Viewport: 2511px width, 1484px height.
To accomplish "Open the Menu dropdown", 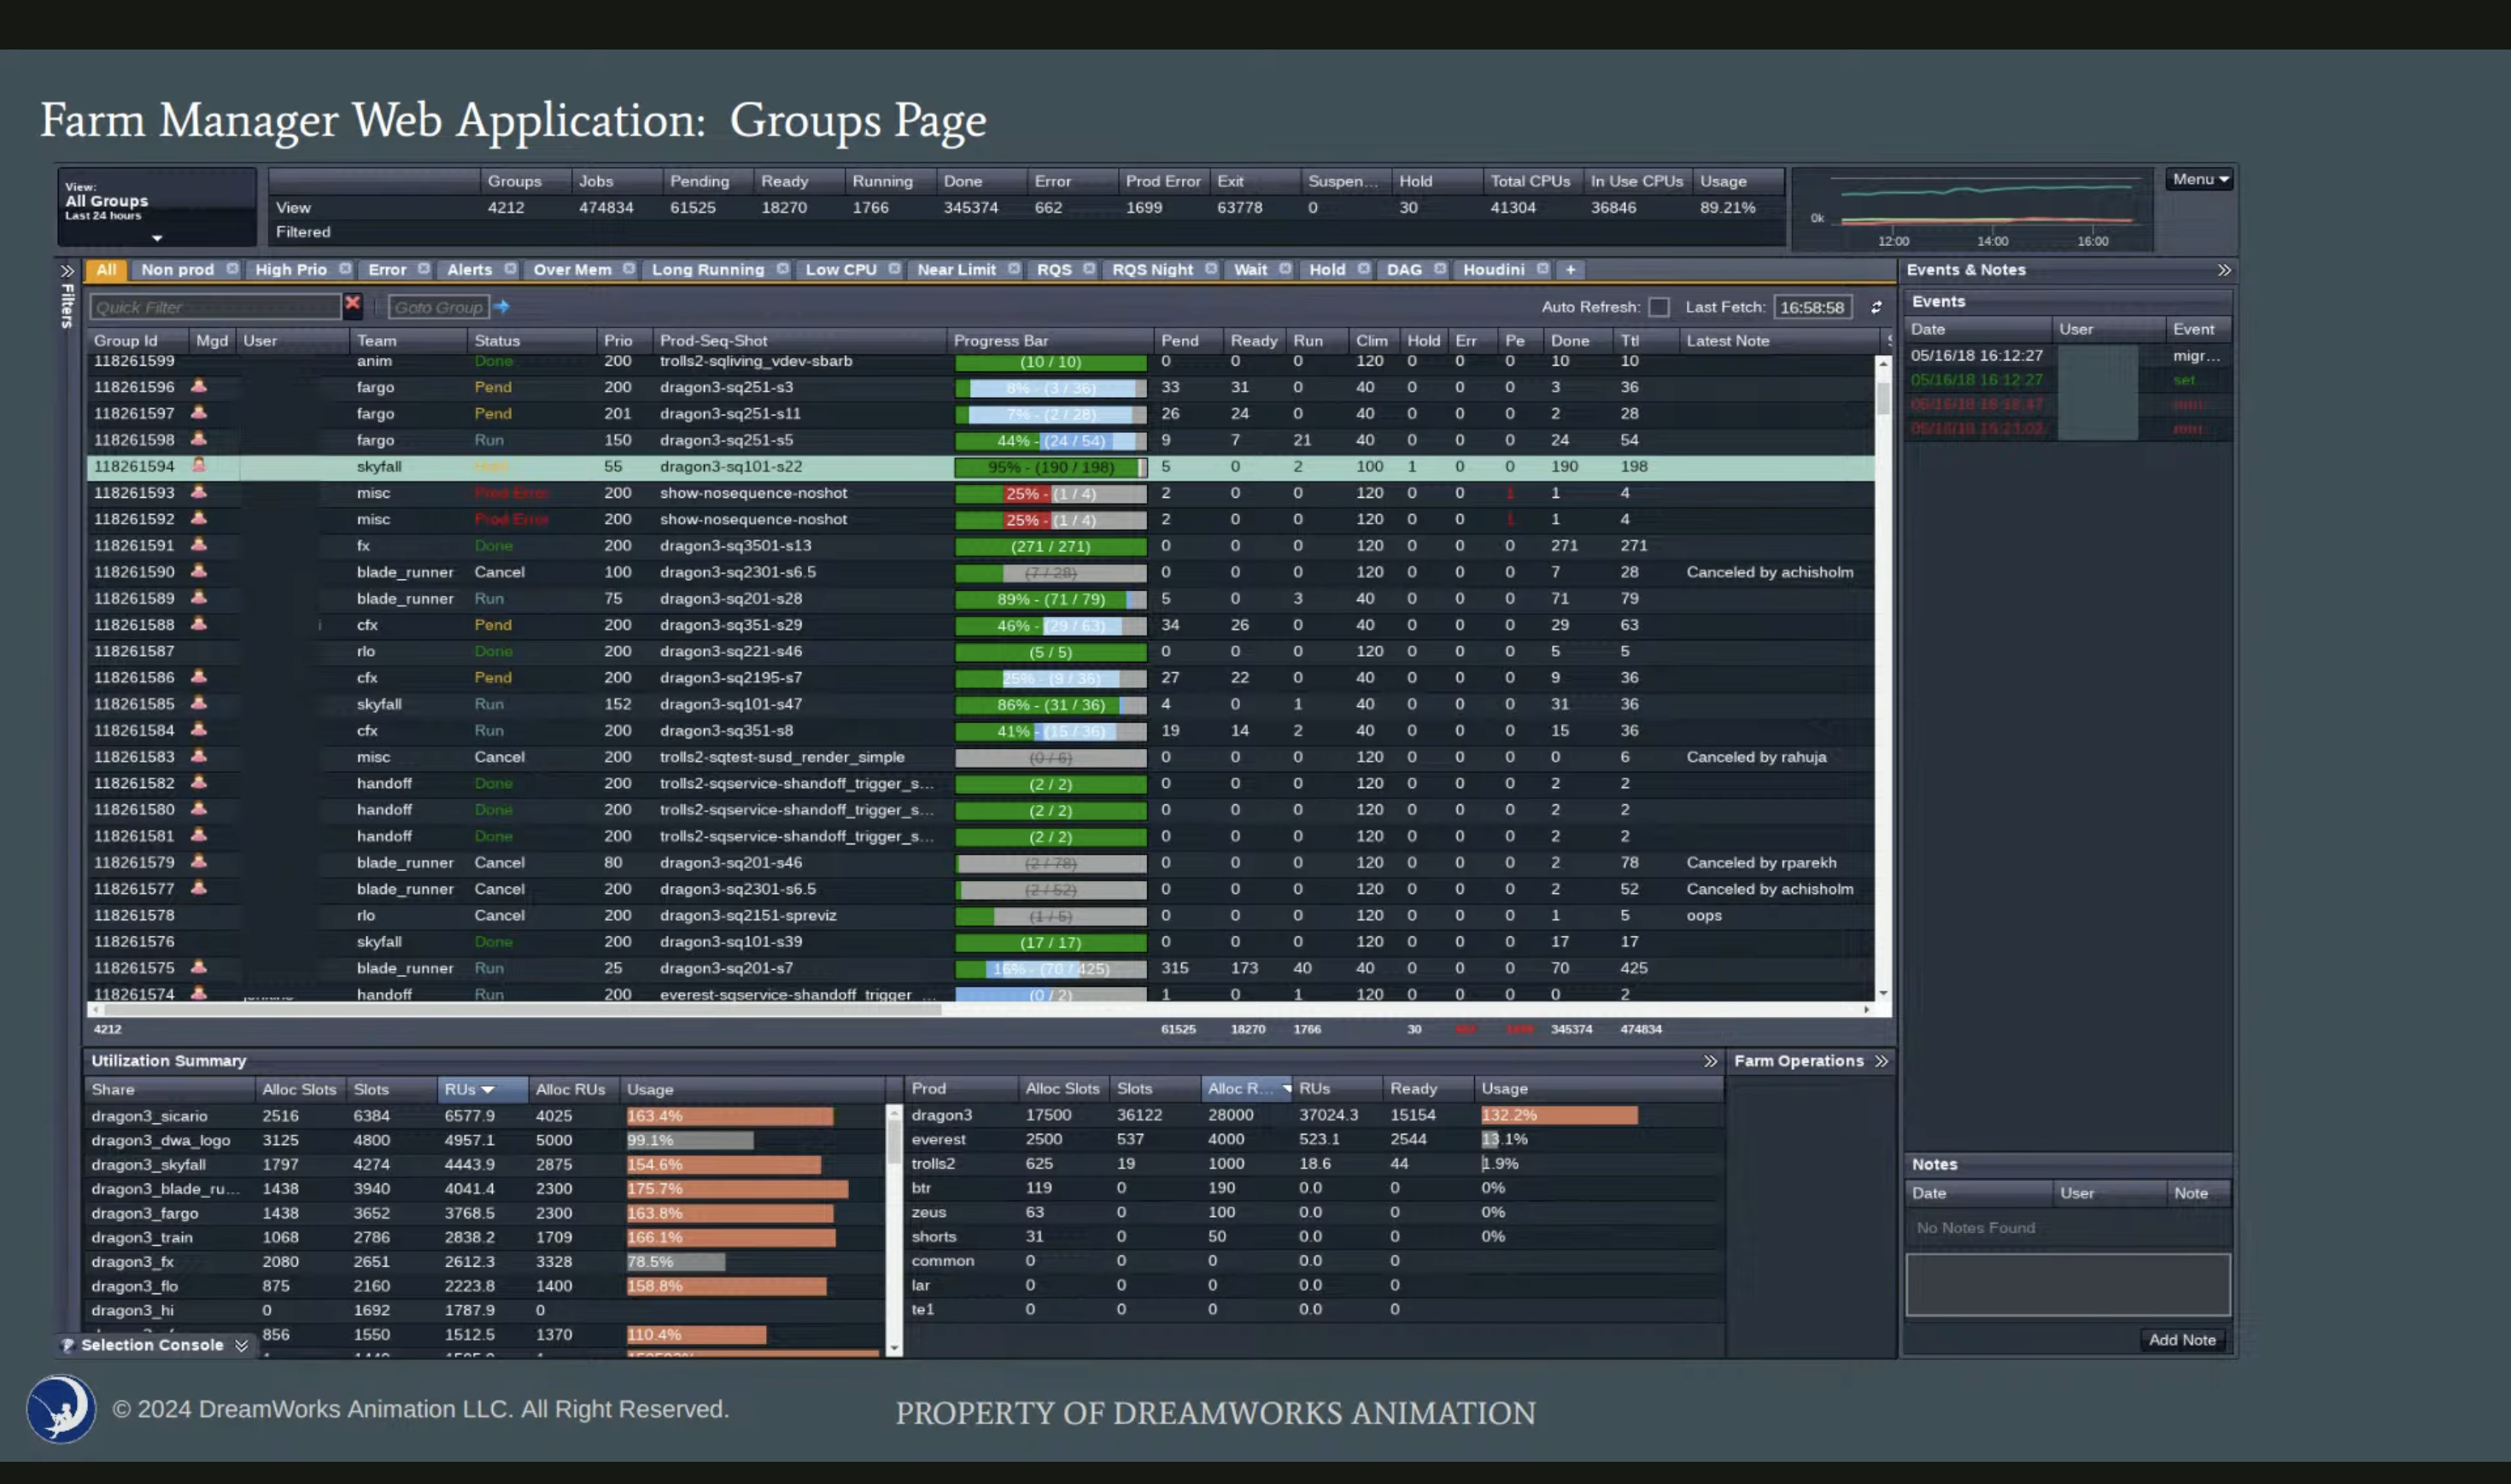I will [2200, 179].
